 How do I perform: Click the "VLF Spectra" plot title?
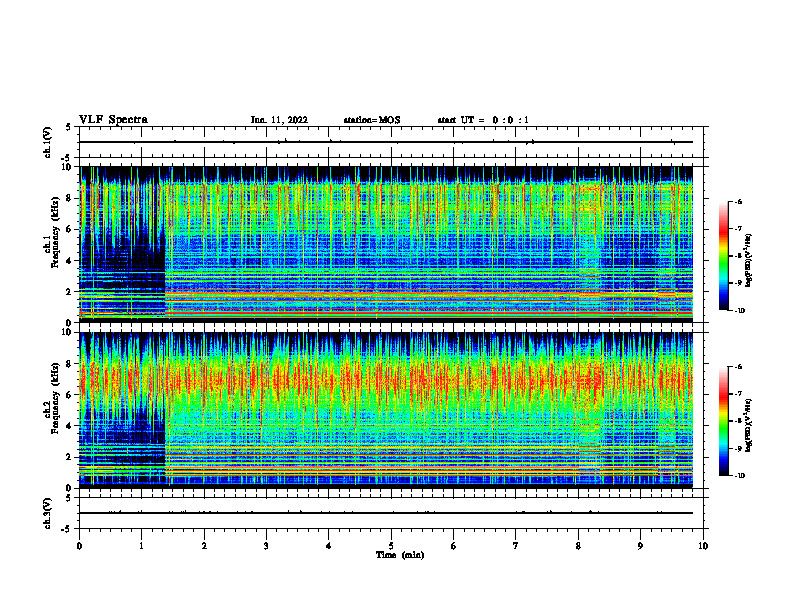click(x=113, y=120)
